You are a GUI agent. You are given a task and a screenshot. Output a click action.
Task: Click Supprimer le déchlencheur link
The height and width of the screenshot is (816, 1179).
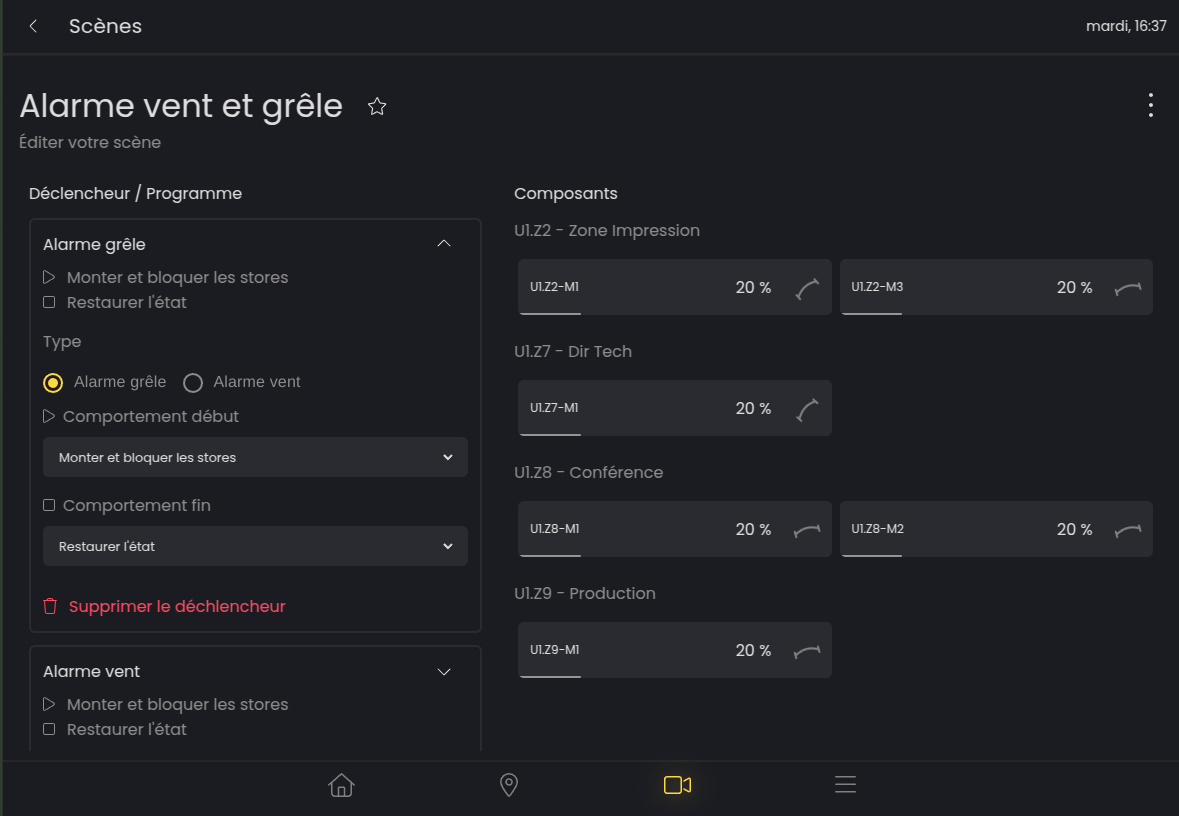click(x=177, y=606)
